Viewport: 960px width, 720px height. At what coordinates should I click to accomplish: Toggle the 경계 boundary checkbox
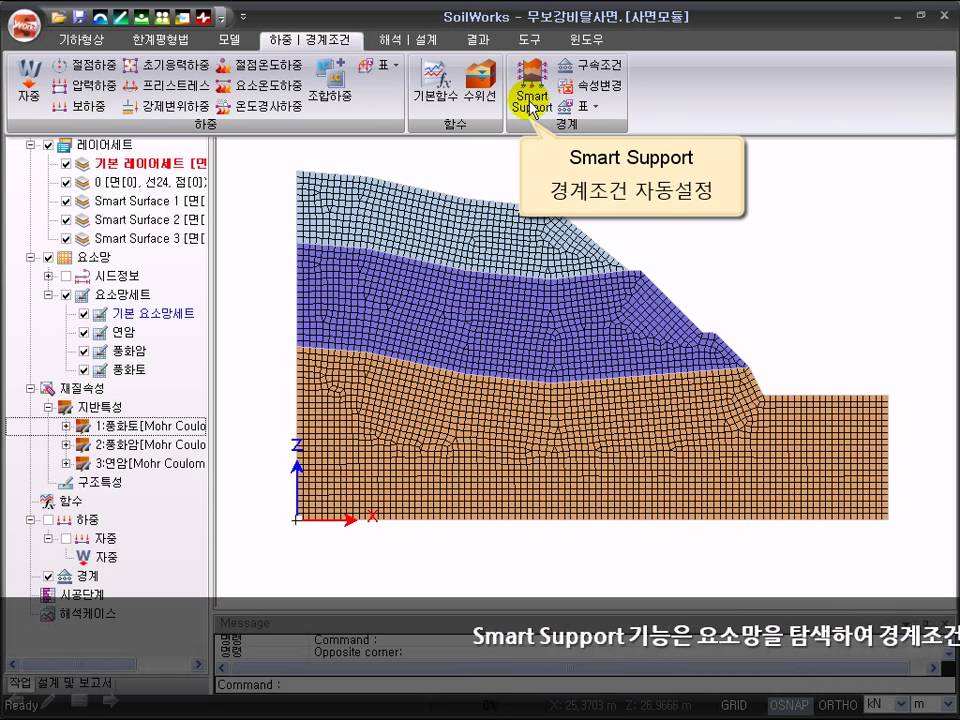pyautogui.click(x=48, y=577)
